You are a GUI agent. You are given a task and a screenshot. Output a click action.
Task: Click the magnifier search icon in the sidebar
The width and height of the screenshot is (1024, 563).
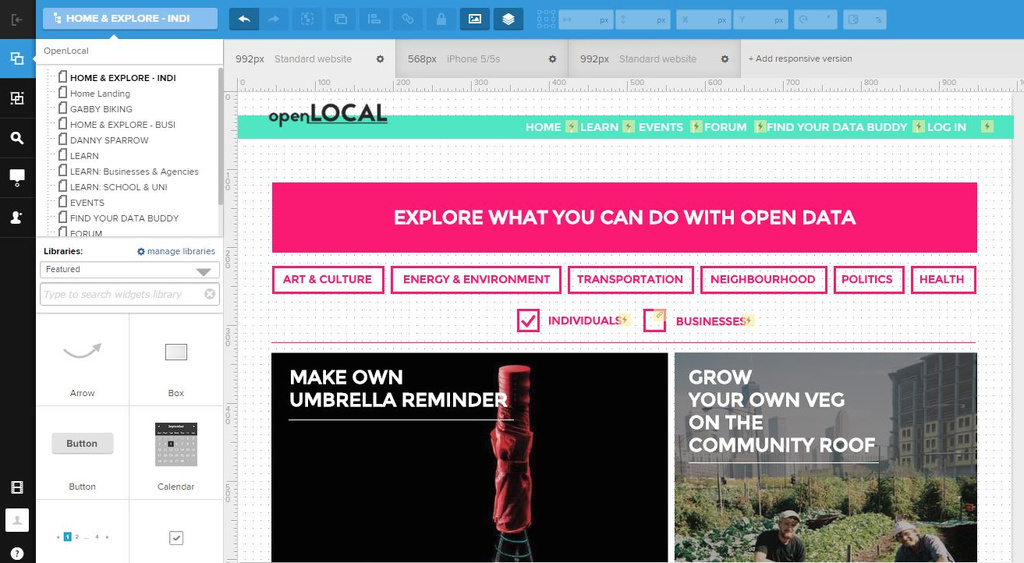[x=17, y=138]
